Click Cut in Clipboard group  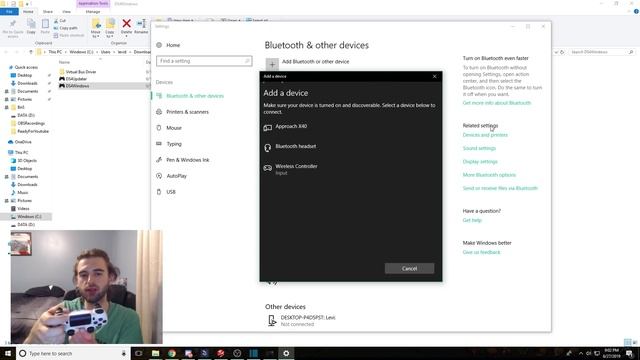tap(60, 20)
